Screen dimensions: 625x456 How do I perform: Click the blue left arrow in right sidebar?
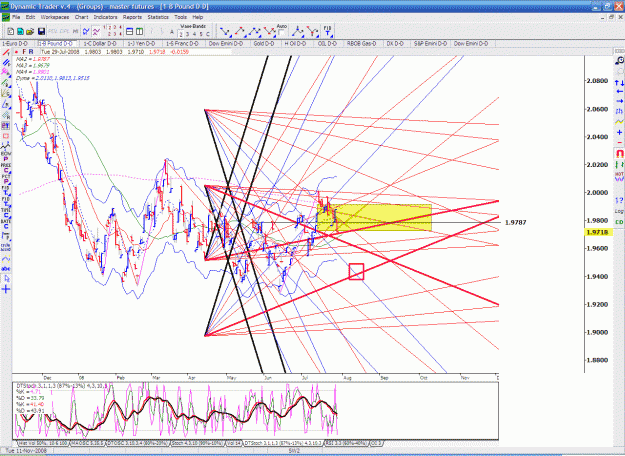tap(619, 91)
